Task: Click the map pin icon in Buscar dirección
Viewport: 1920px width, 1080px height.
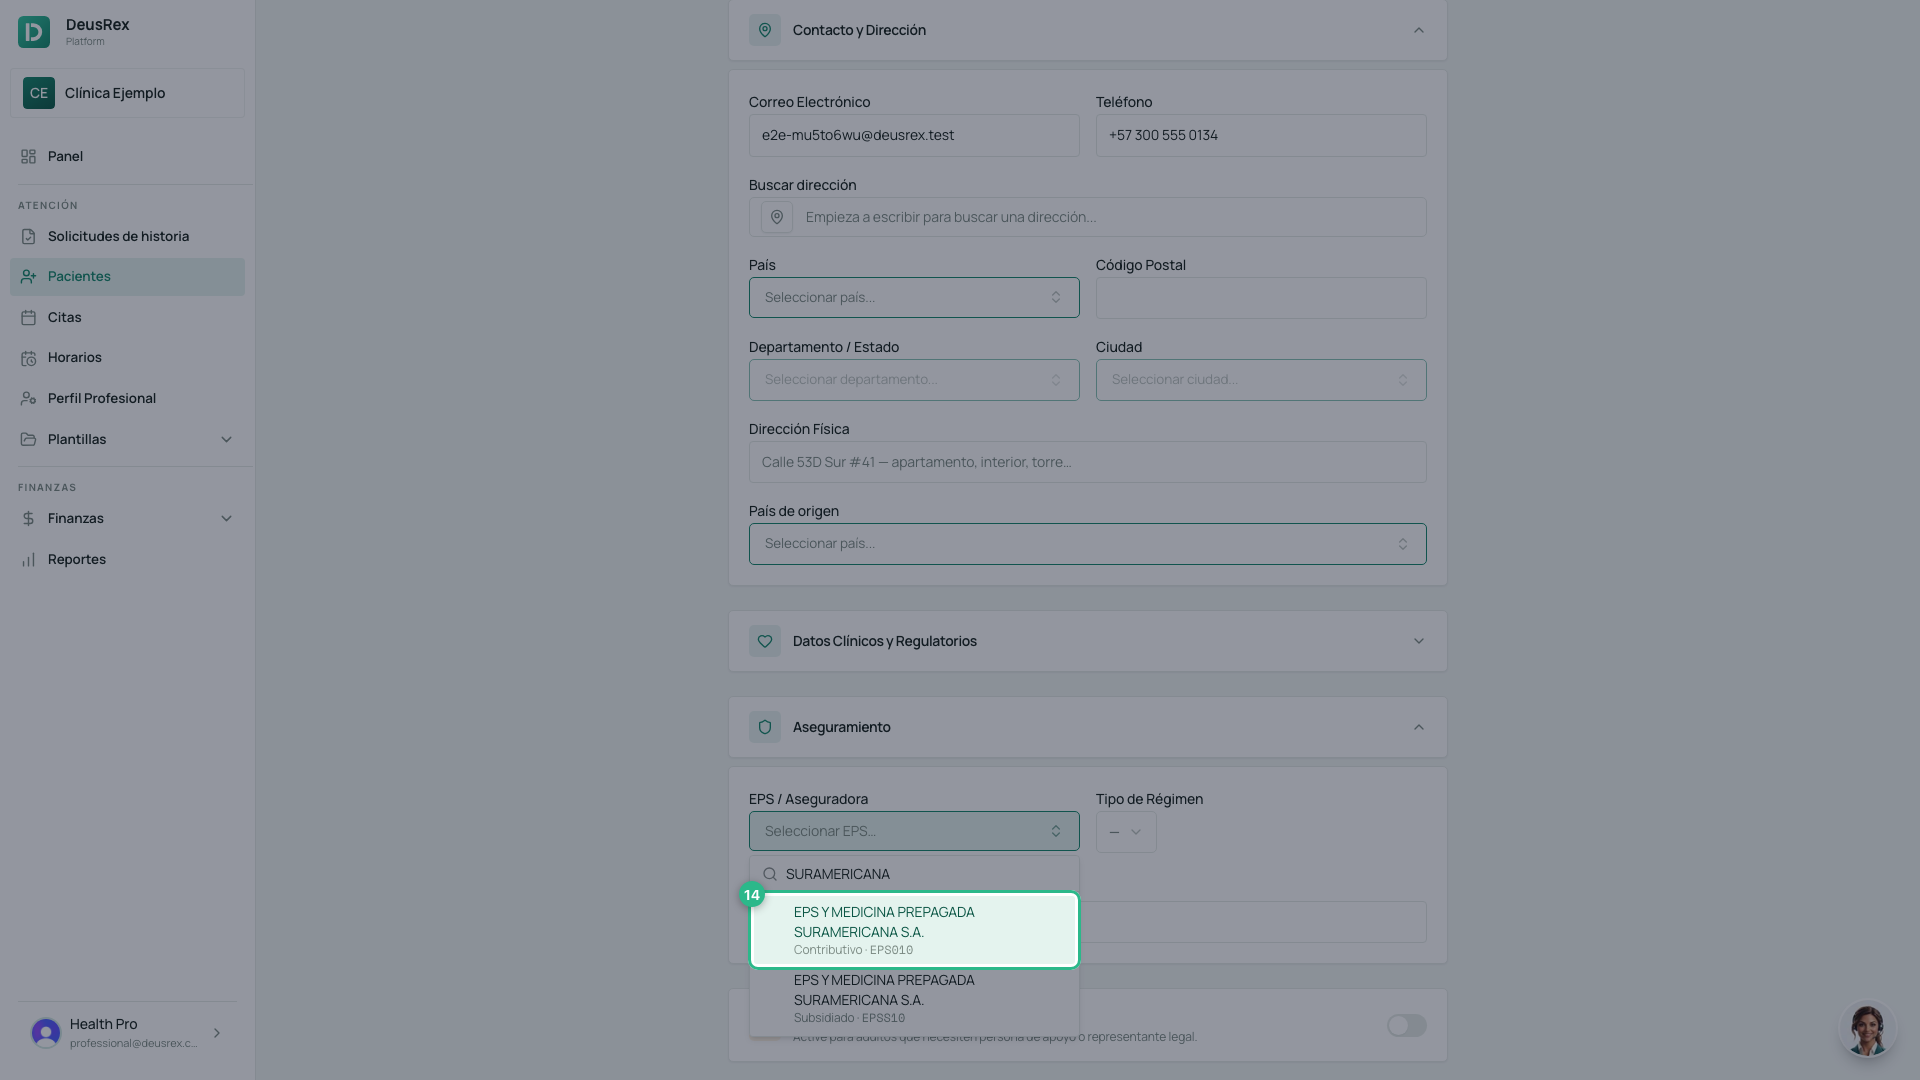Action: [777, 217]
